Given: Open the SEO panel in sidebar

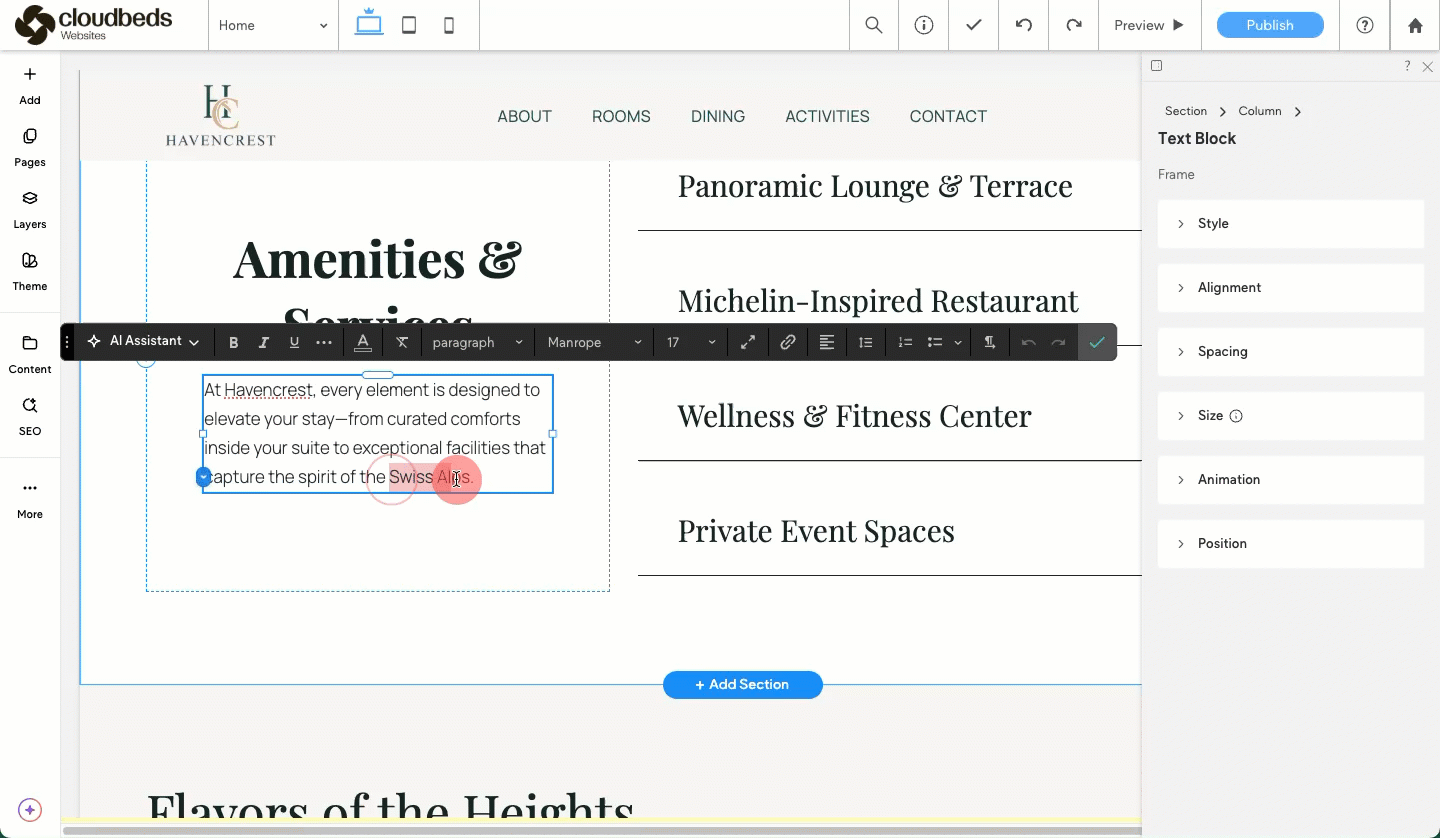Looking at the screenshot, I should (x=30, y=415).
